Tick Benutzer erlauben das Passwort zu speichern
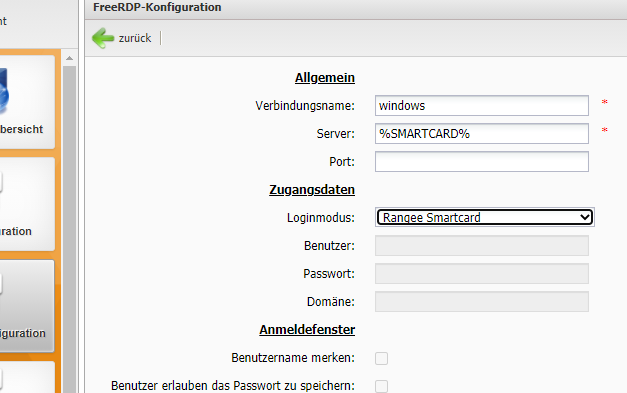Viewport: 627px width, 393px height. 381,386
